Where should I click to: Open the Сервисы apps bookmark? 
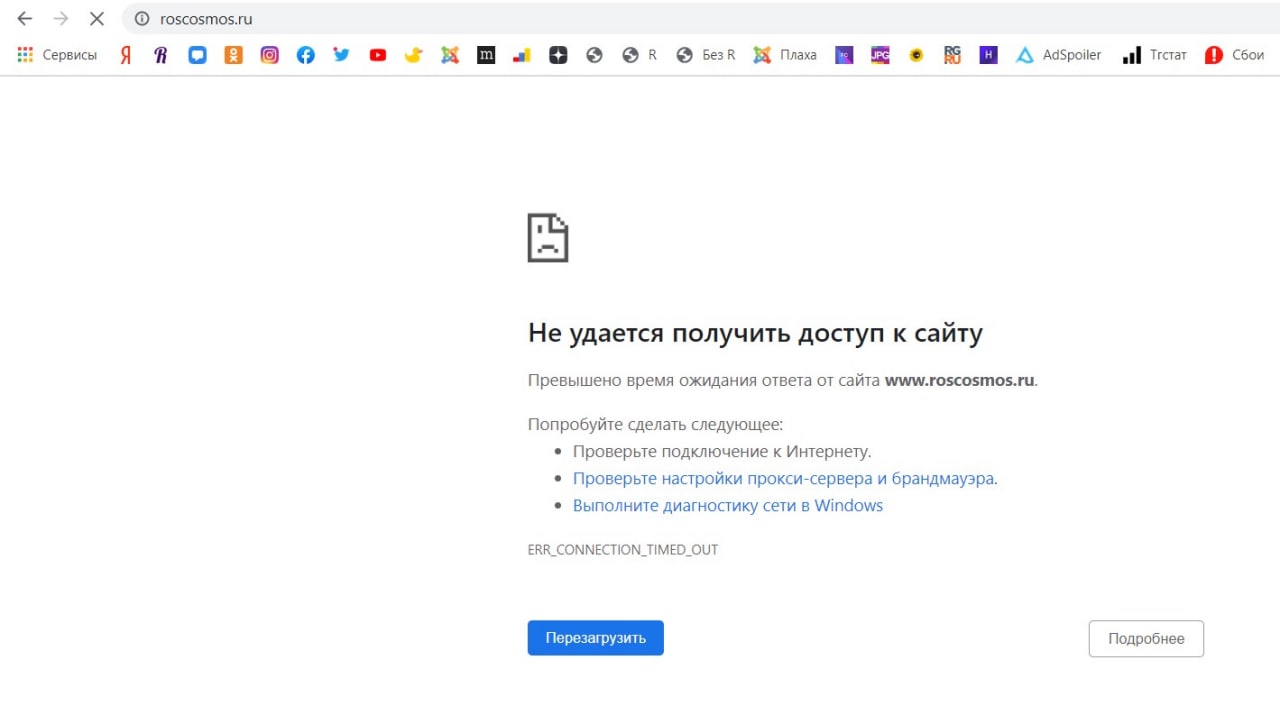pos(57,55)
